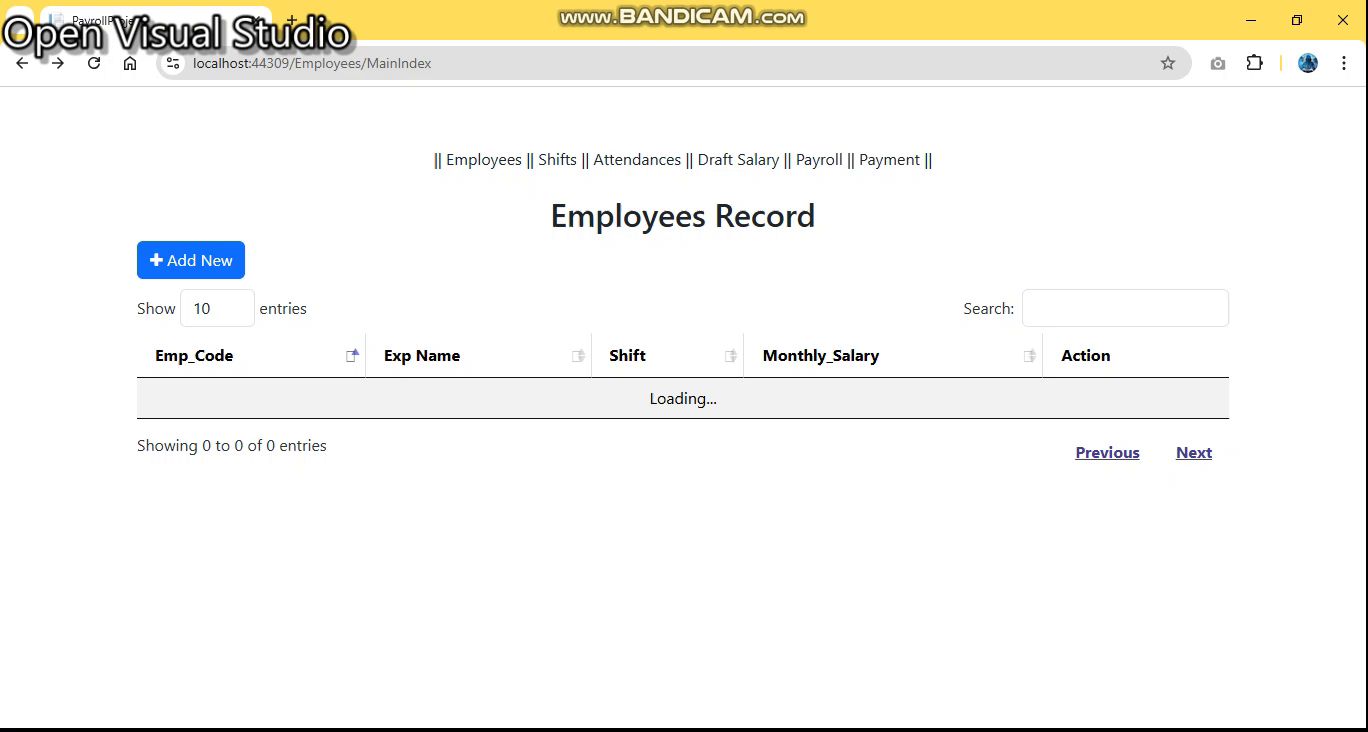The image size is (1368, 732).
Task: Open the camera screenshot tool
Action: pyautogui.click(x=1217, y=62)
